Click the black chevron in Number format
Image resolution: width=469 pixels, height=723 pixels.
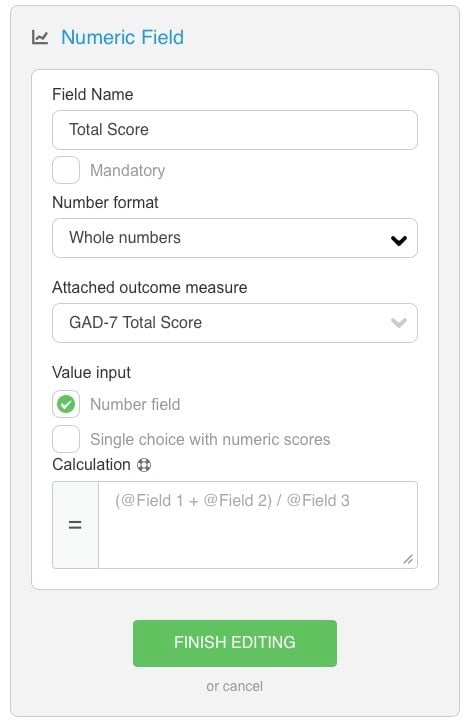pyautogui.click(x=398, y=240)
